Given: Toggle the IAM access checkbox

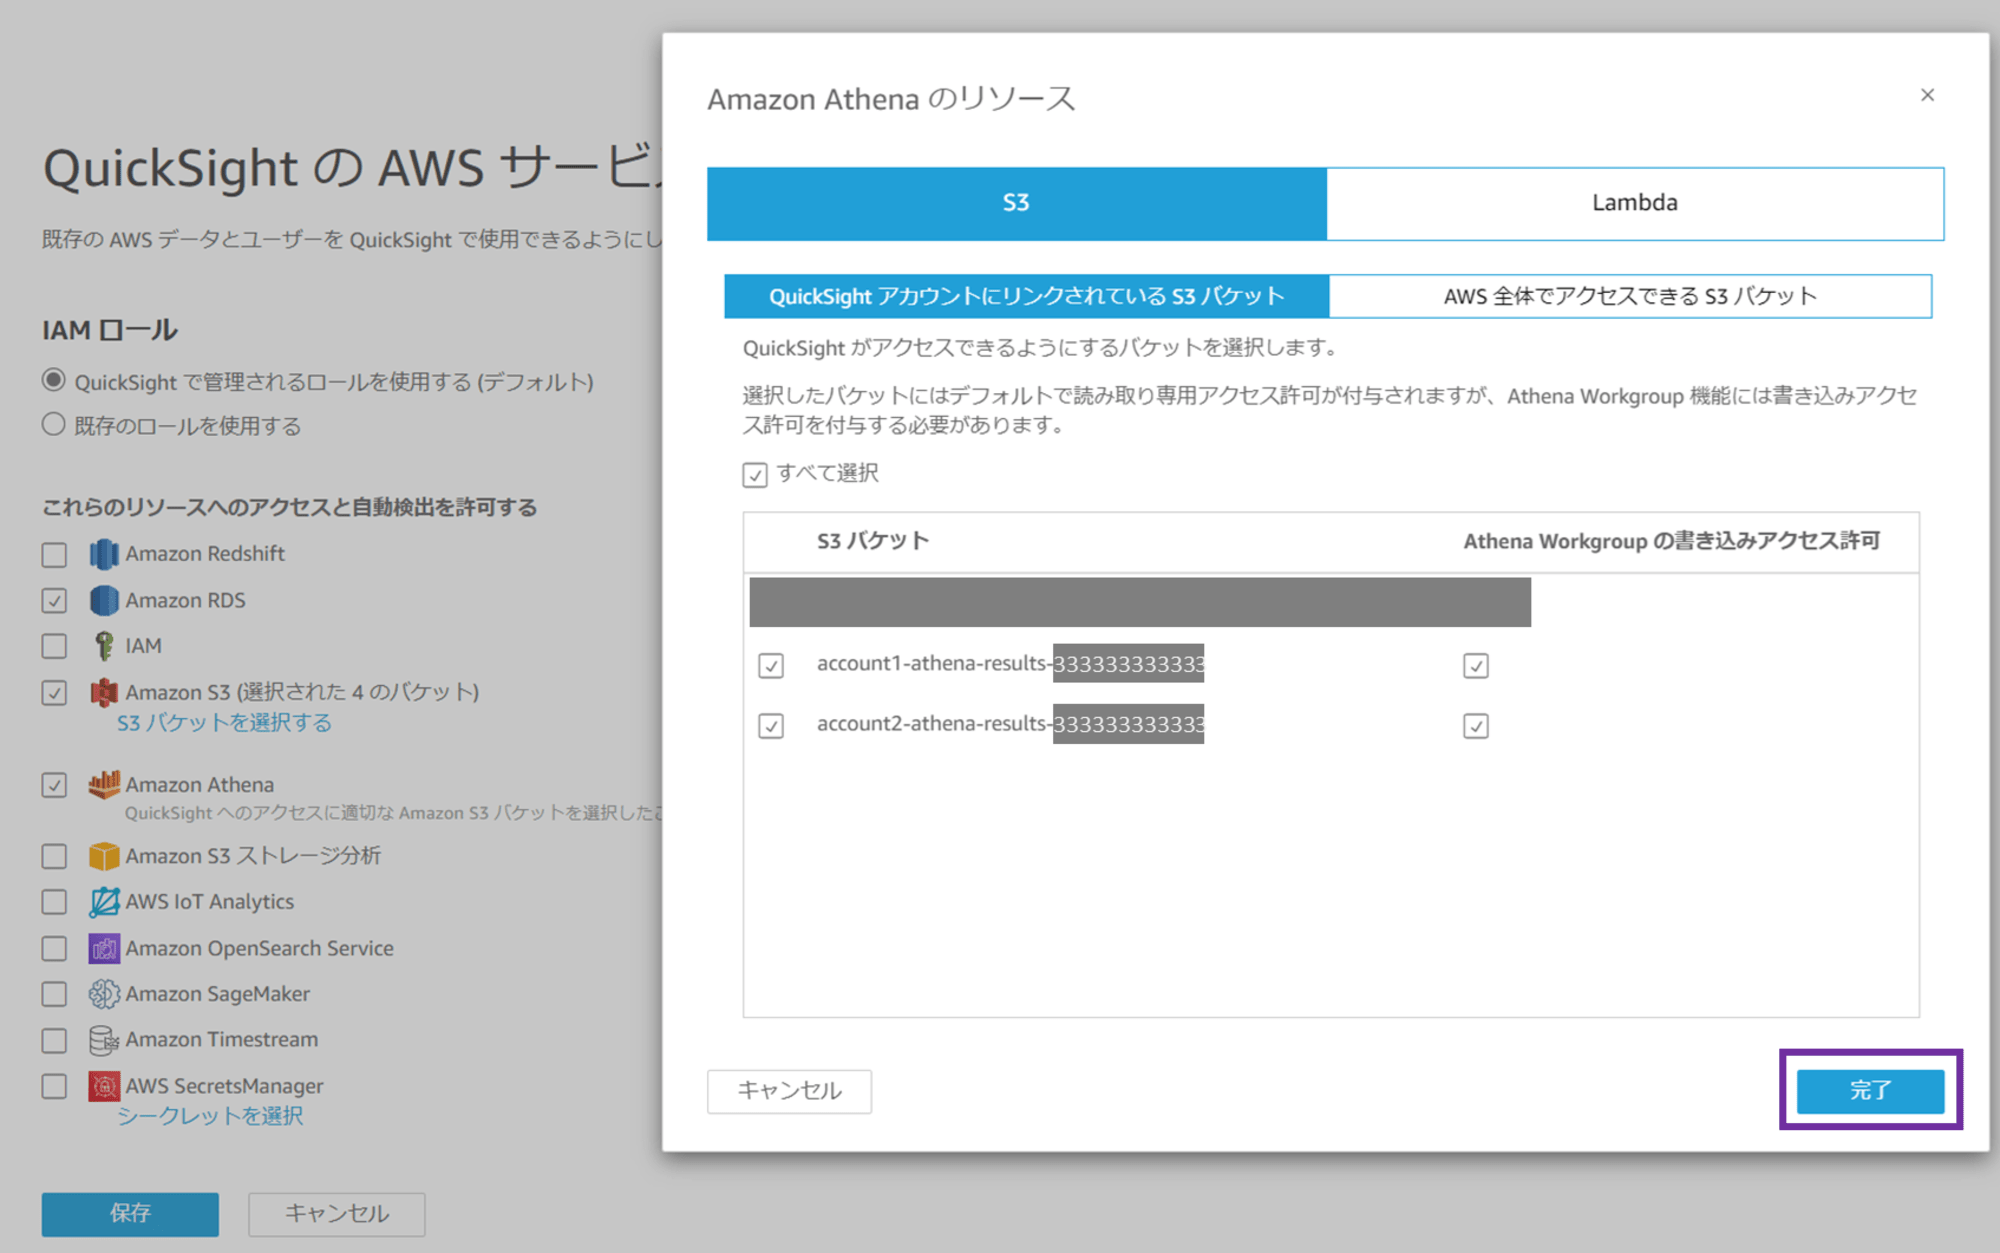Looking at the screenshot, I should [x=54, y=647].
